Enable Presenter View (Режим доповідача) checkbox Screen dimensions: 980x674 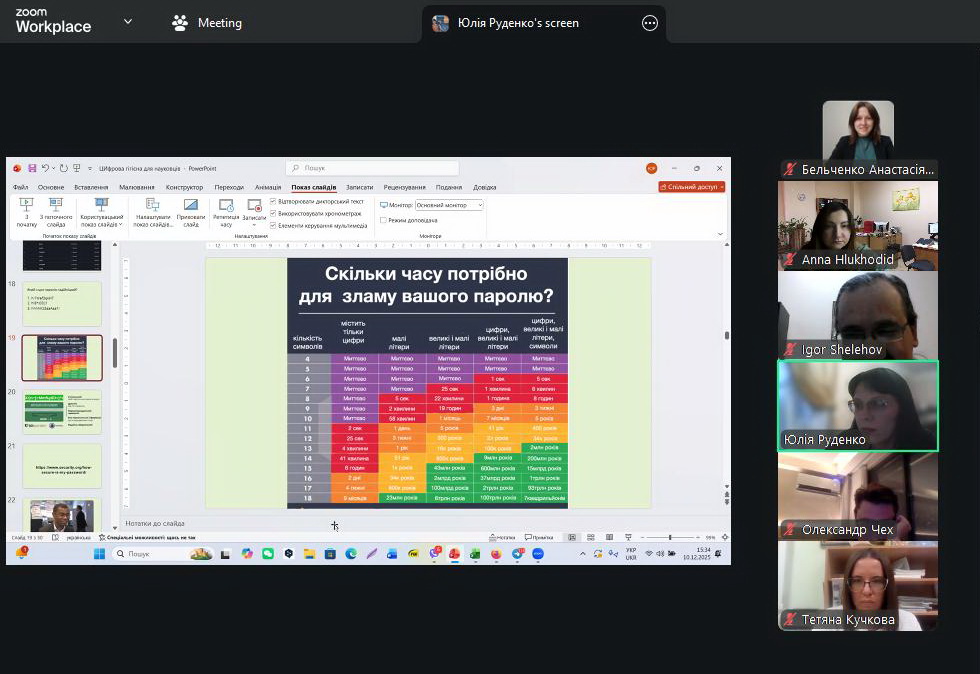click(383, 220)
